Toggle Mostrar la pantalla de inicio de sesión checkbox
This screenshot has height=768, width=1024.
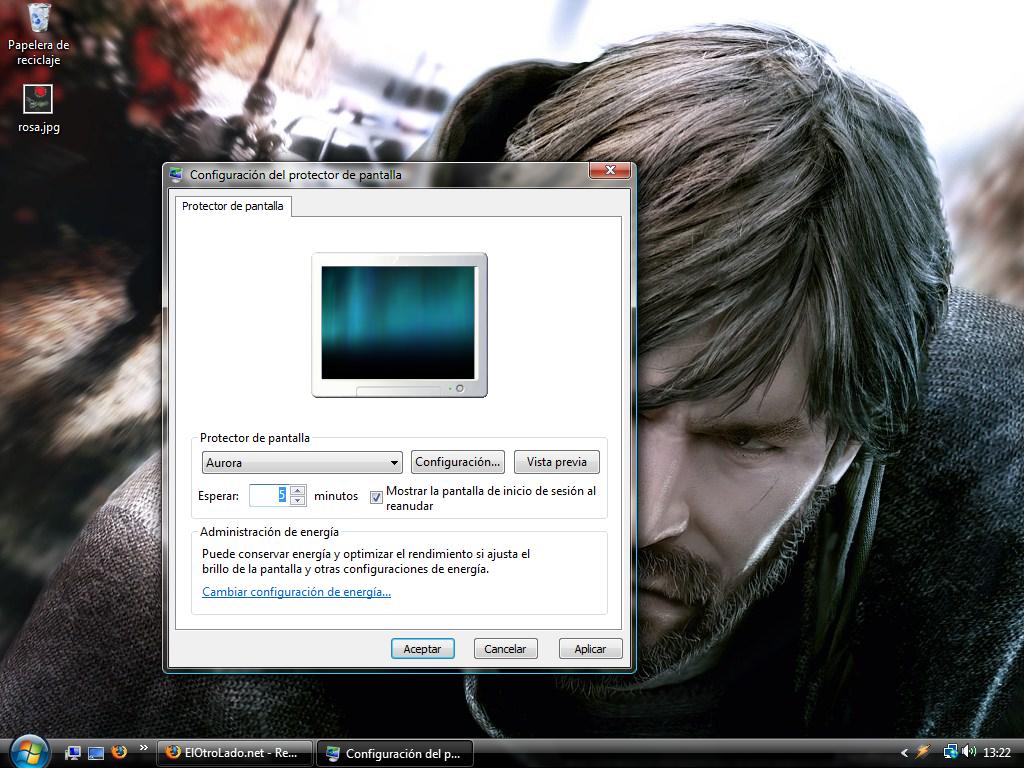(376, 498)
